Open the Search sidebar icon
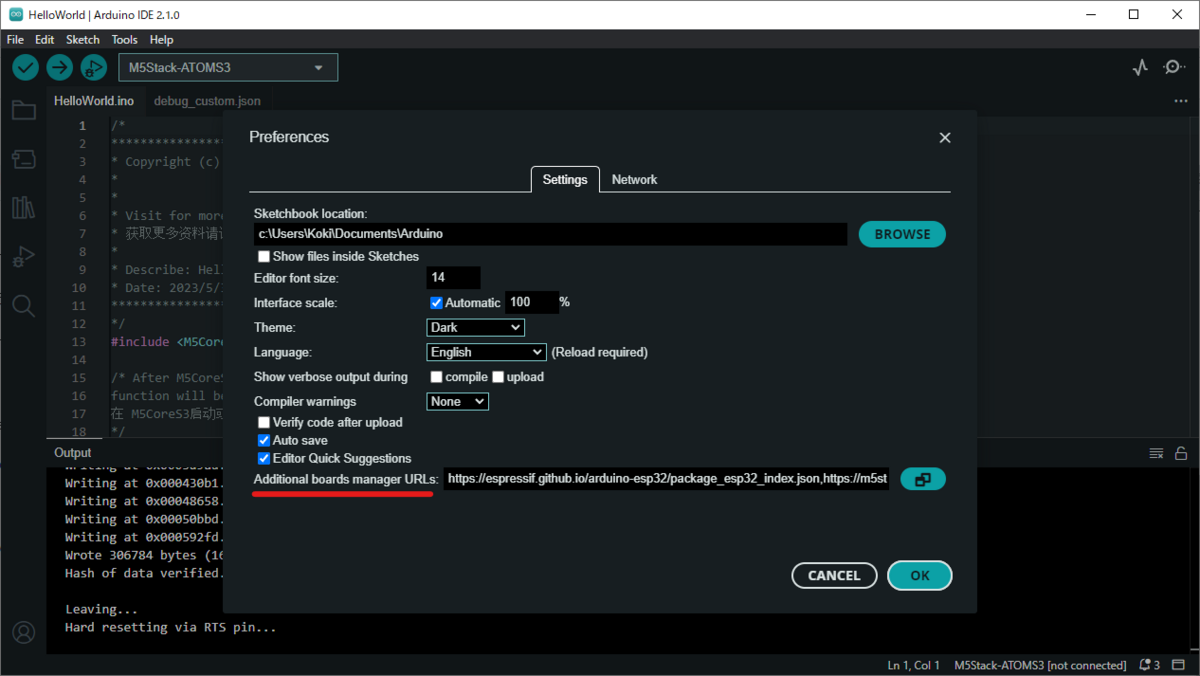Image resolution: width=1200 pixels, height=676 pixels. 23,306
